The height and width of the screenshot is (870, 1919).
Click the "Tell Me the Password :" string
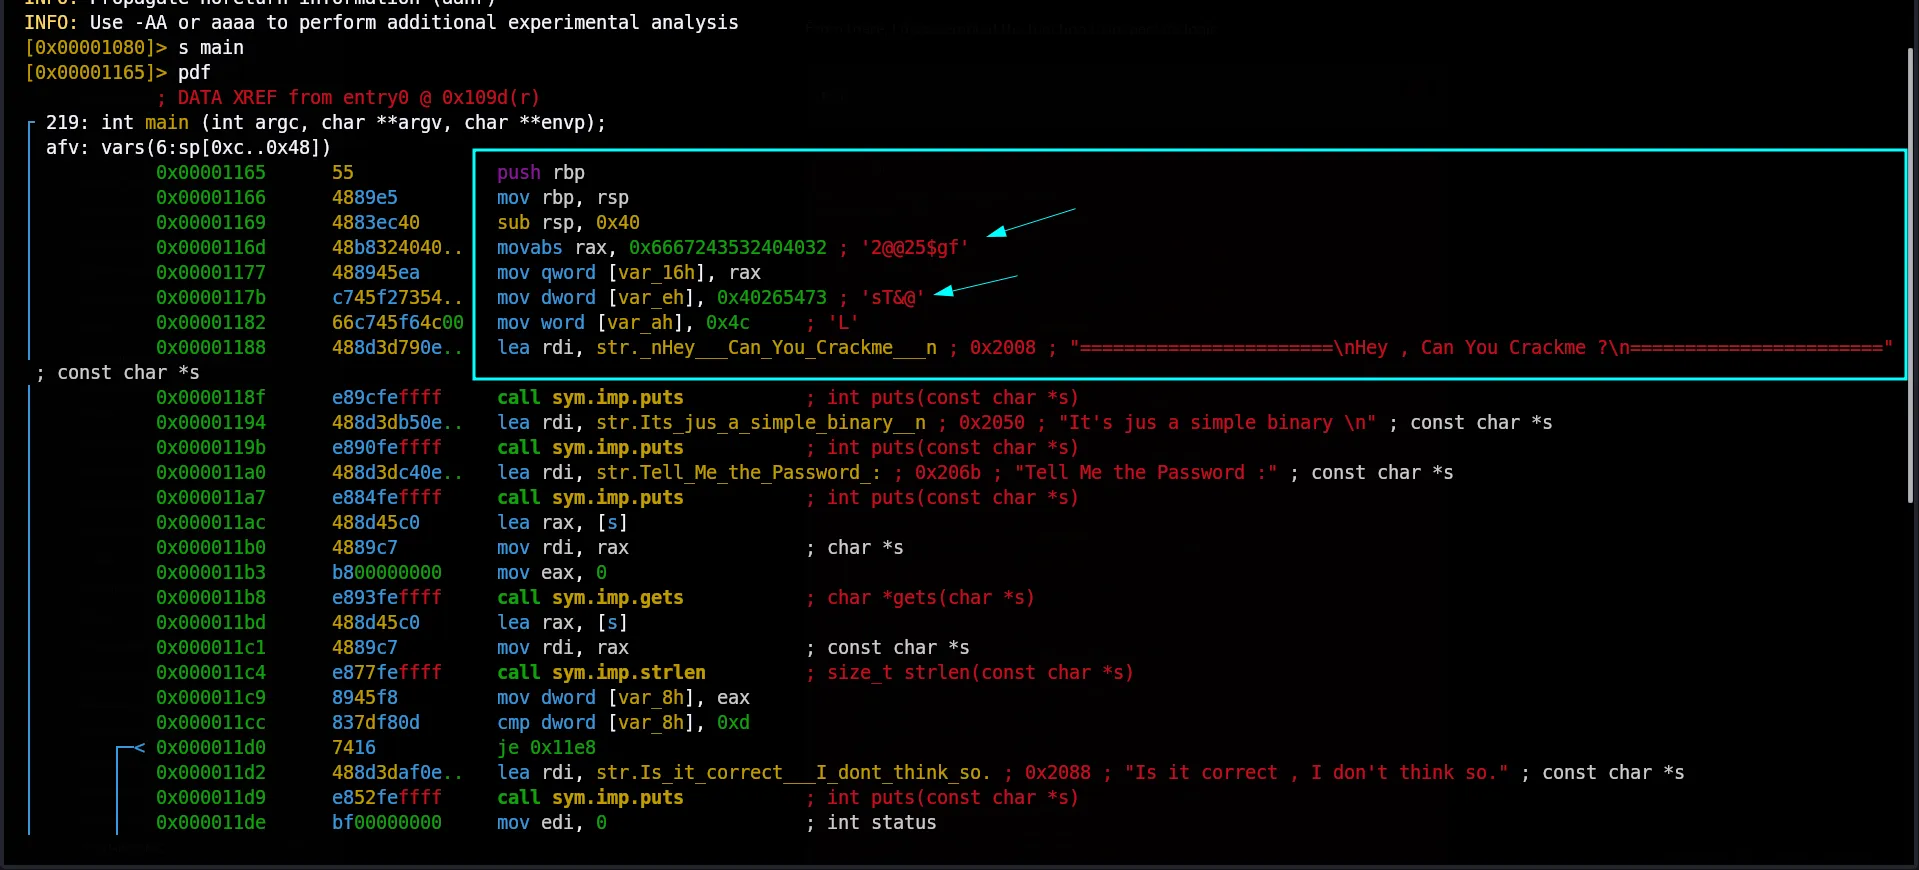(1146, 473)
